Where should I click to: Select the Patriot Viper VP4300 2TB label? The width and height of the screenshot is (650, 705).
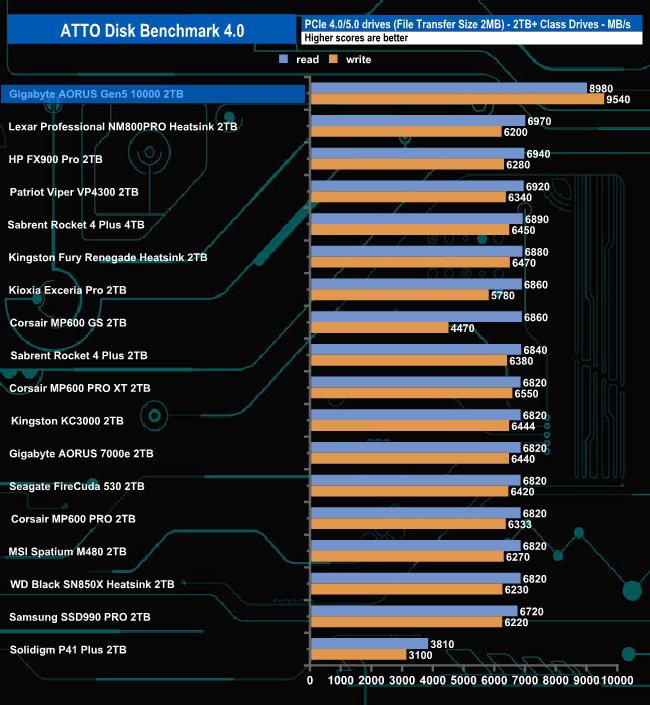pos(74,192)
